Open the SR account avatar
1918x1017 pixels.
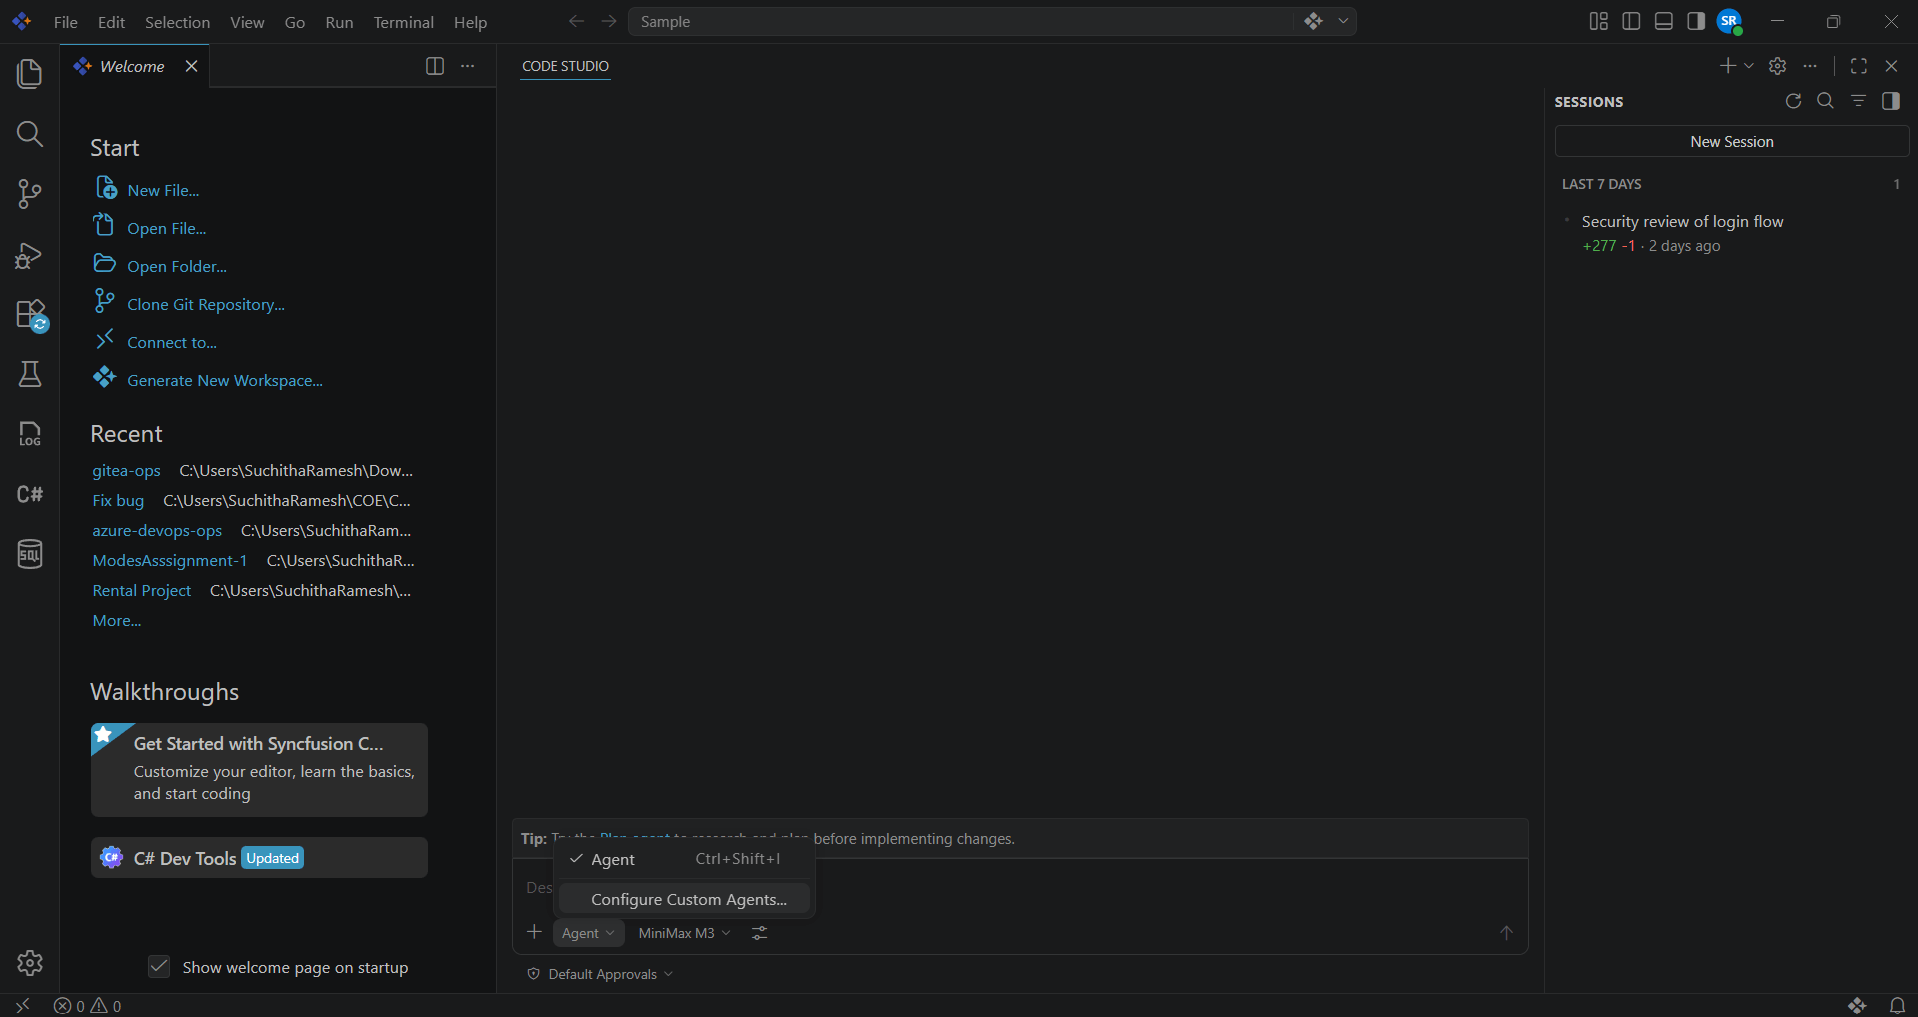pyautogui.click(x=1729, y=21)
